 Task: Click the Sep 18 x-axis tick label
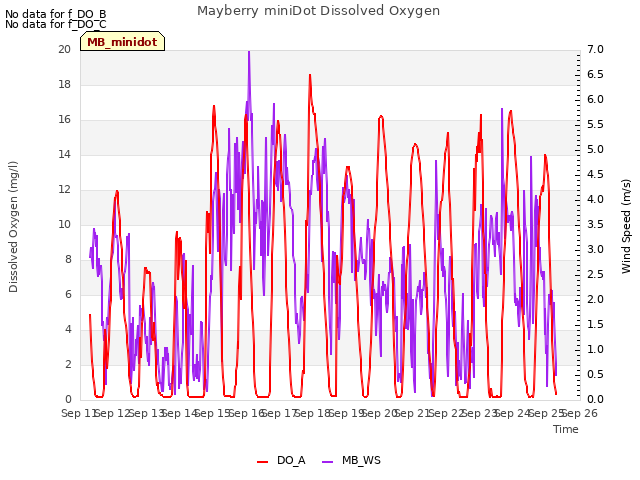coord(313,413)
